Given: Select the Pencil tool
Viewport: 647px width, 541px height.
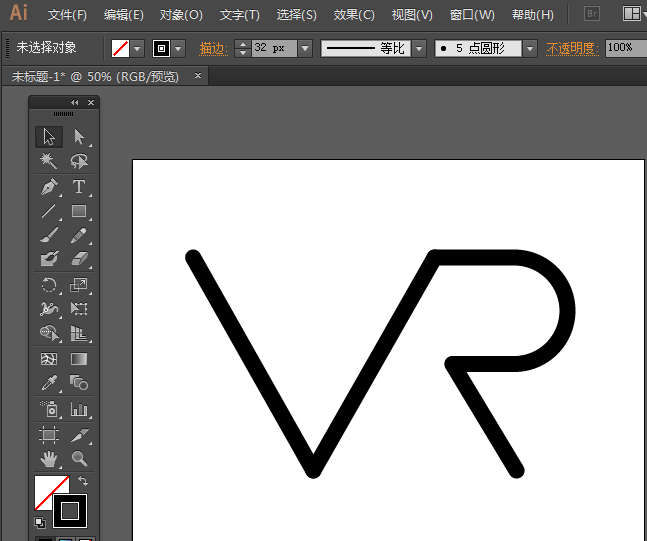Looking at the screenshot, I should pyautogui.click(x=79, y=235).
